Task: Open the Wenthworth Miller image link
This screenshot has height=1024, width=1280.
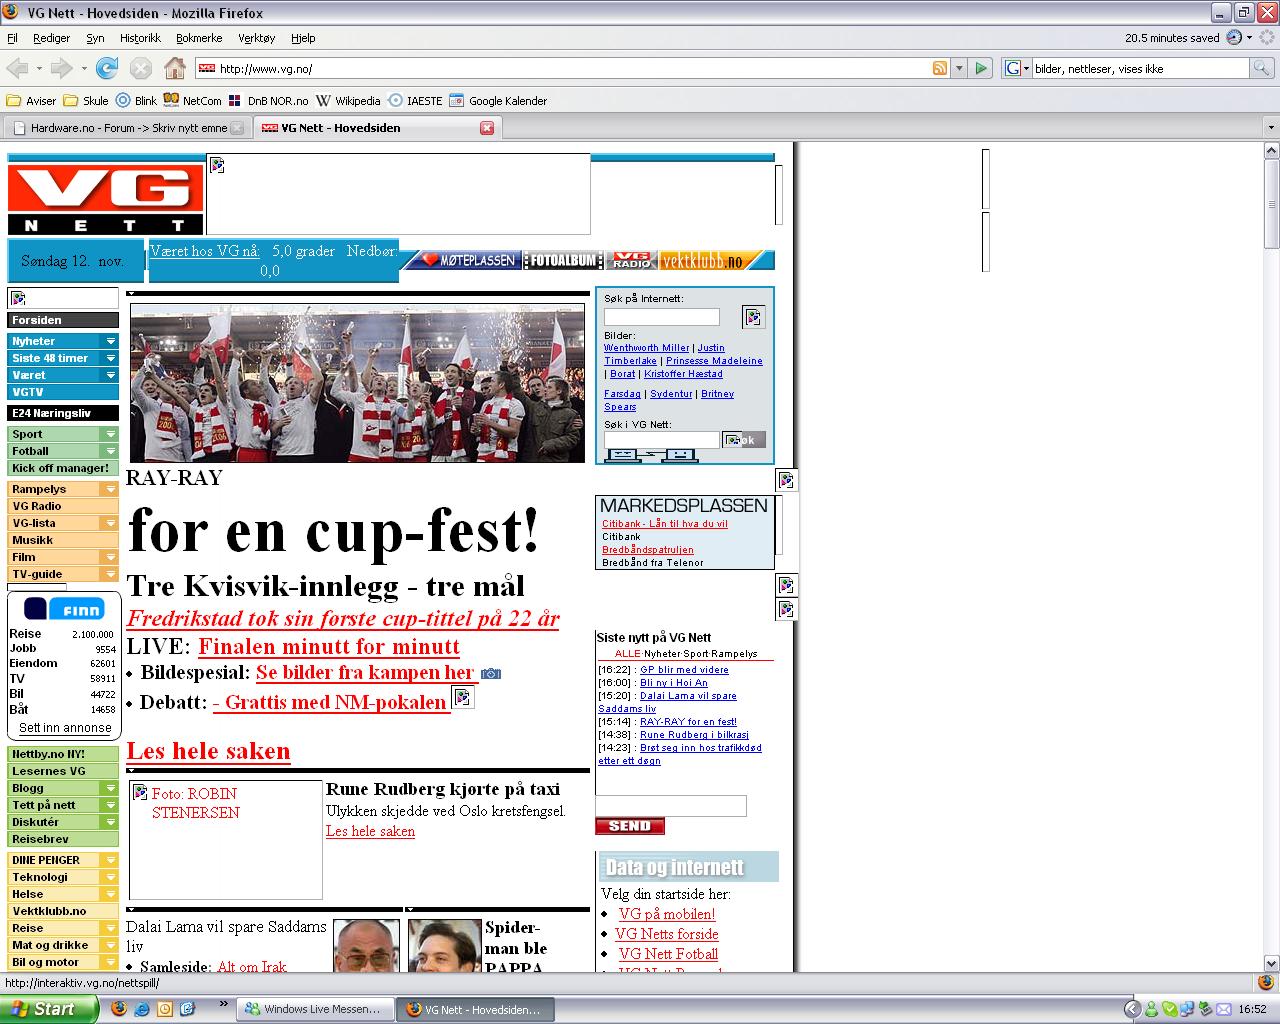Action: coord(646,348)
